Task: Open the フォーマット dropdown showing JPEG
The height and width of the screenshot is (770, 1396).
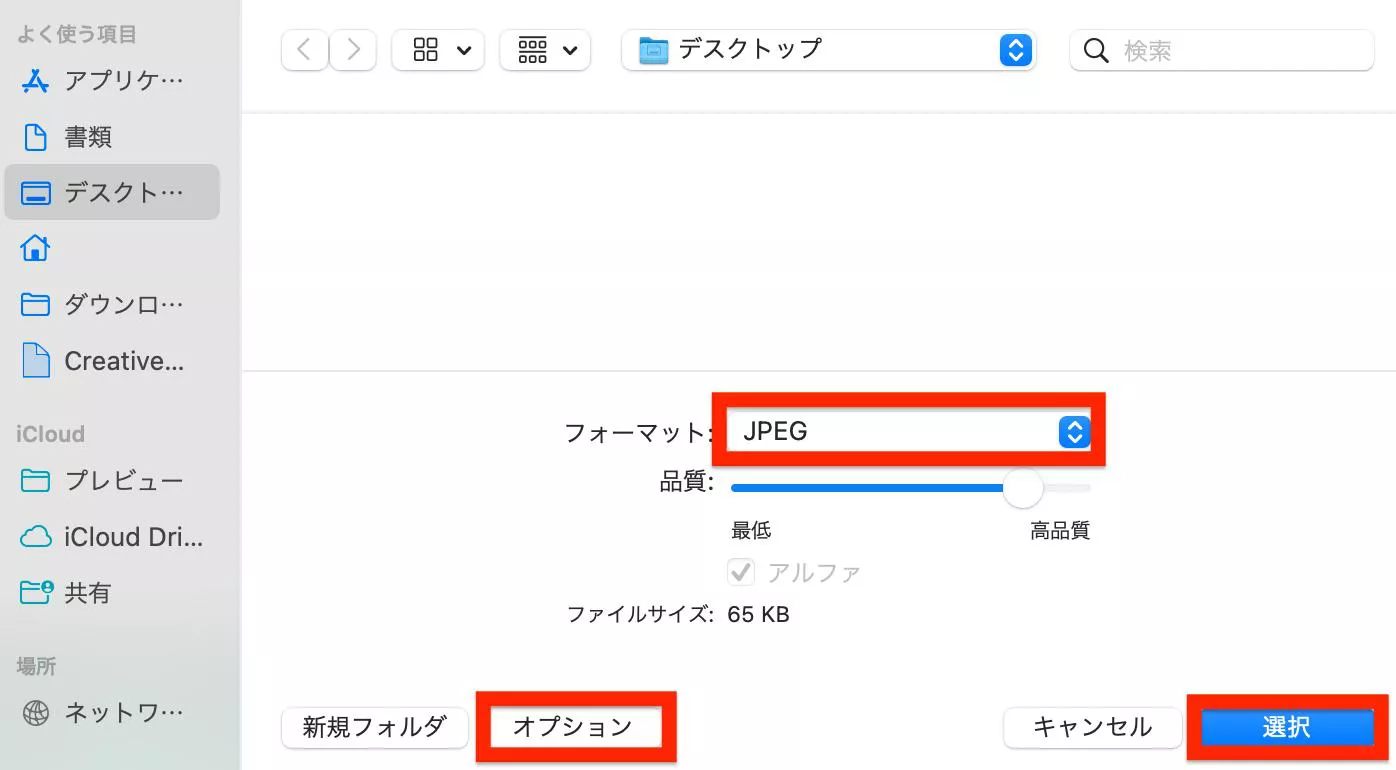Action: click(908, 431)
